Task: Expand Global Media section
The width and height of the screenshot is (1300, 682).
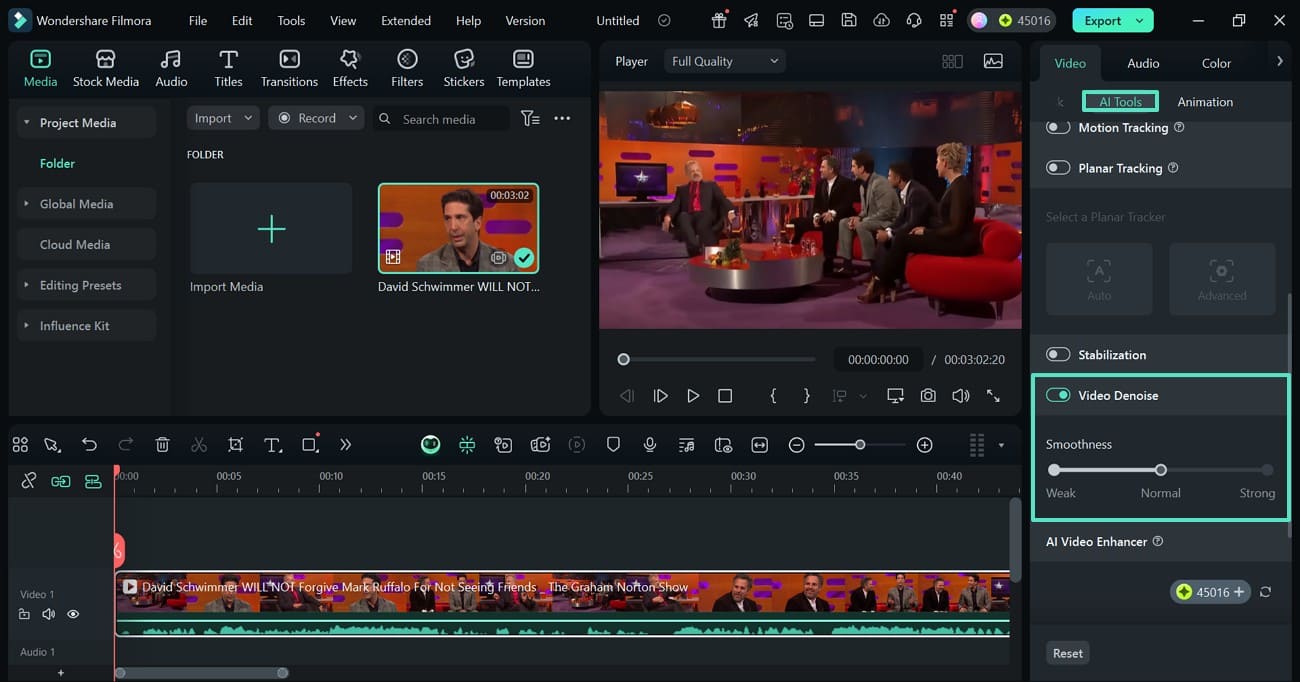Action: pyautogui.click(x=27, y=204)
